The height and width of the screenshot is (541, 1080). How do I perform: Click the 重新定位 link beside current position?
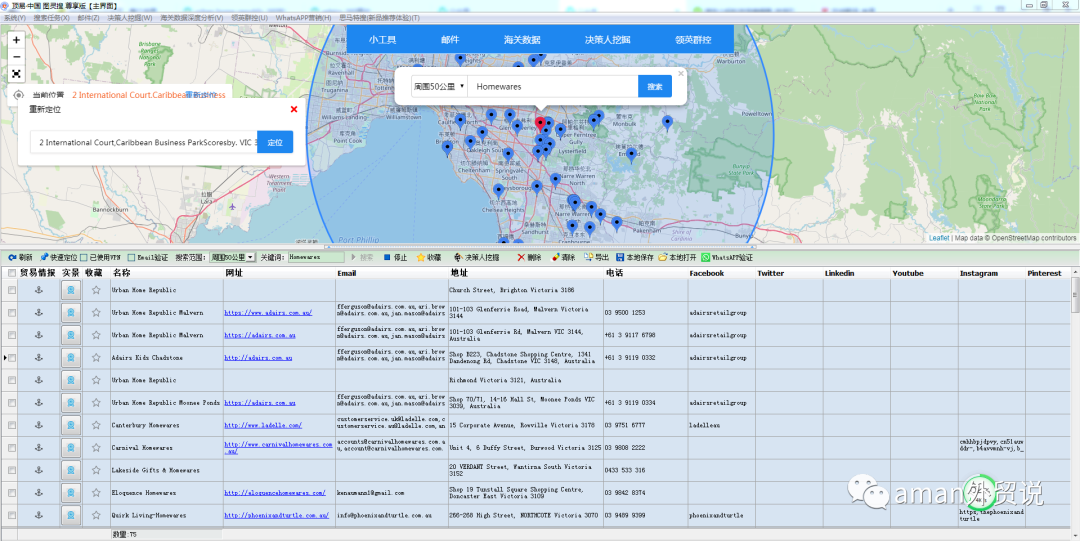click(202, 95)
